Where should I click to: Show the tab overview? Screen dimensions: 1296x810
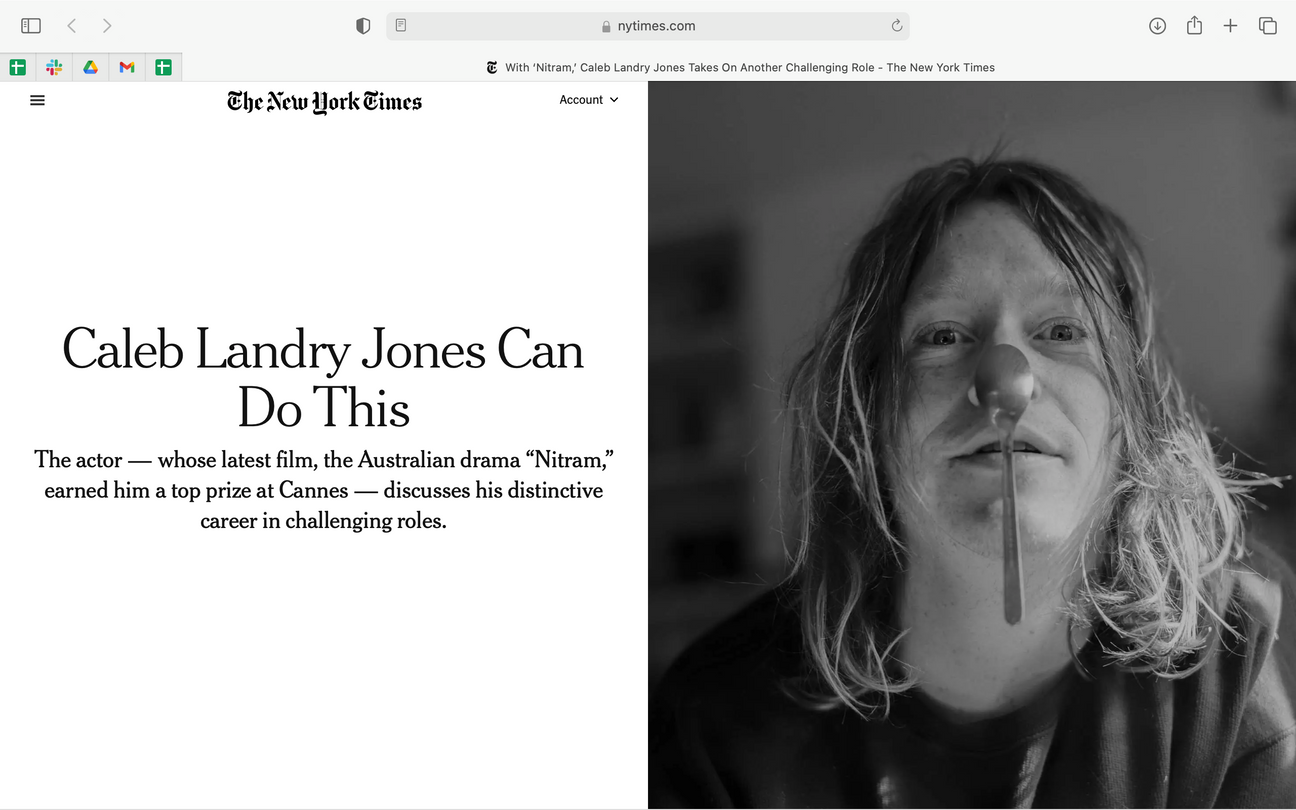tap(1268, 26)
